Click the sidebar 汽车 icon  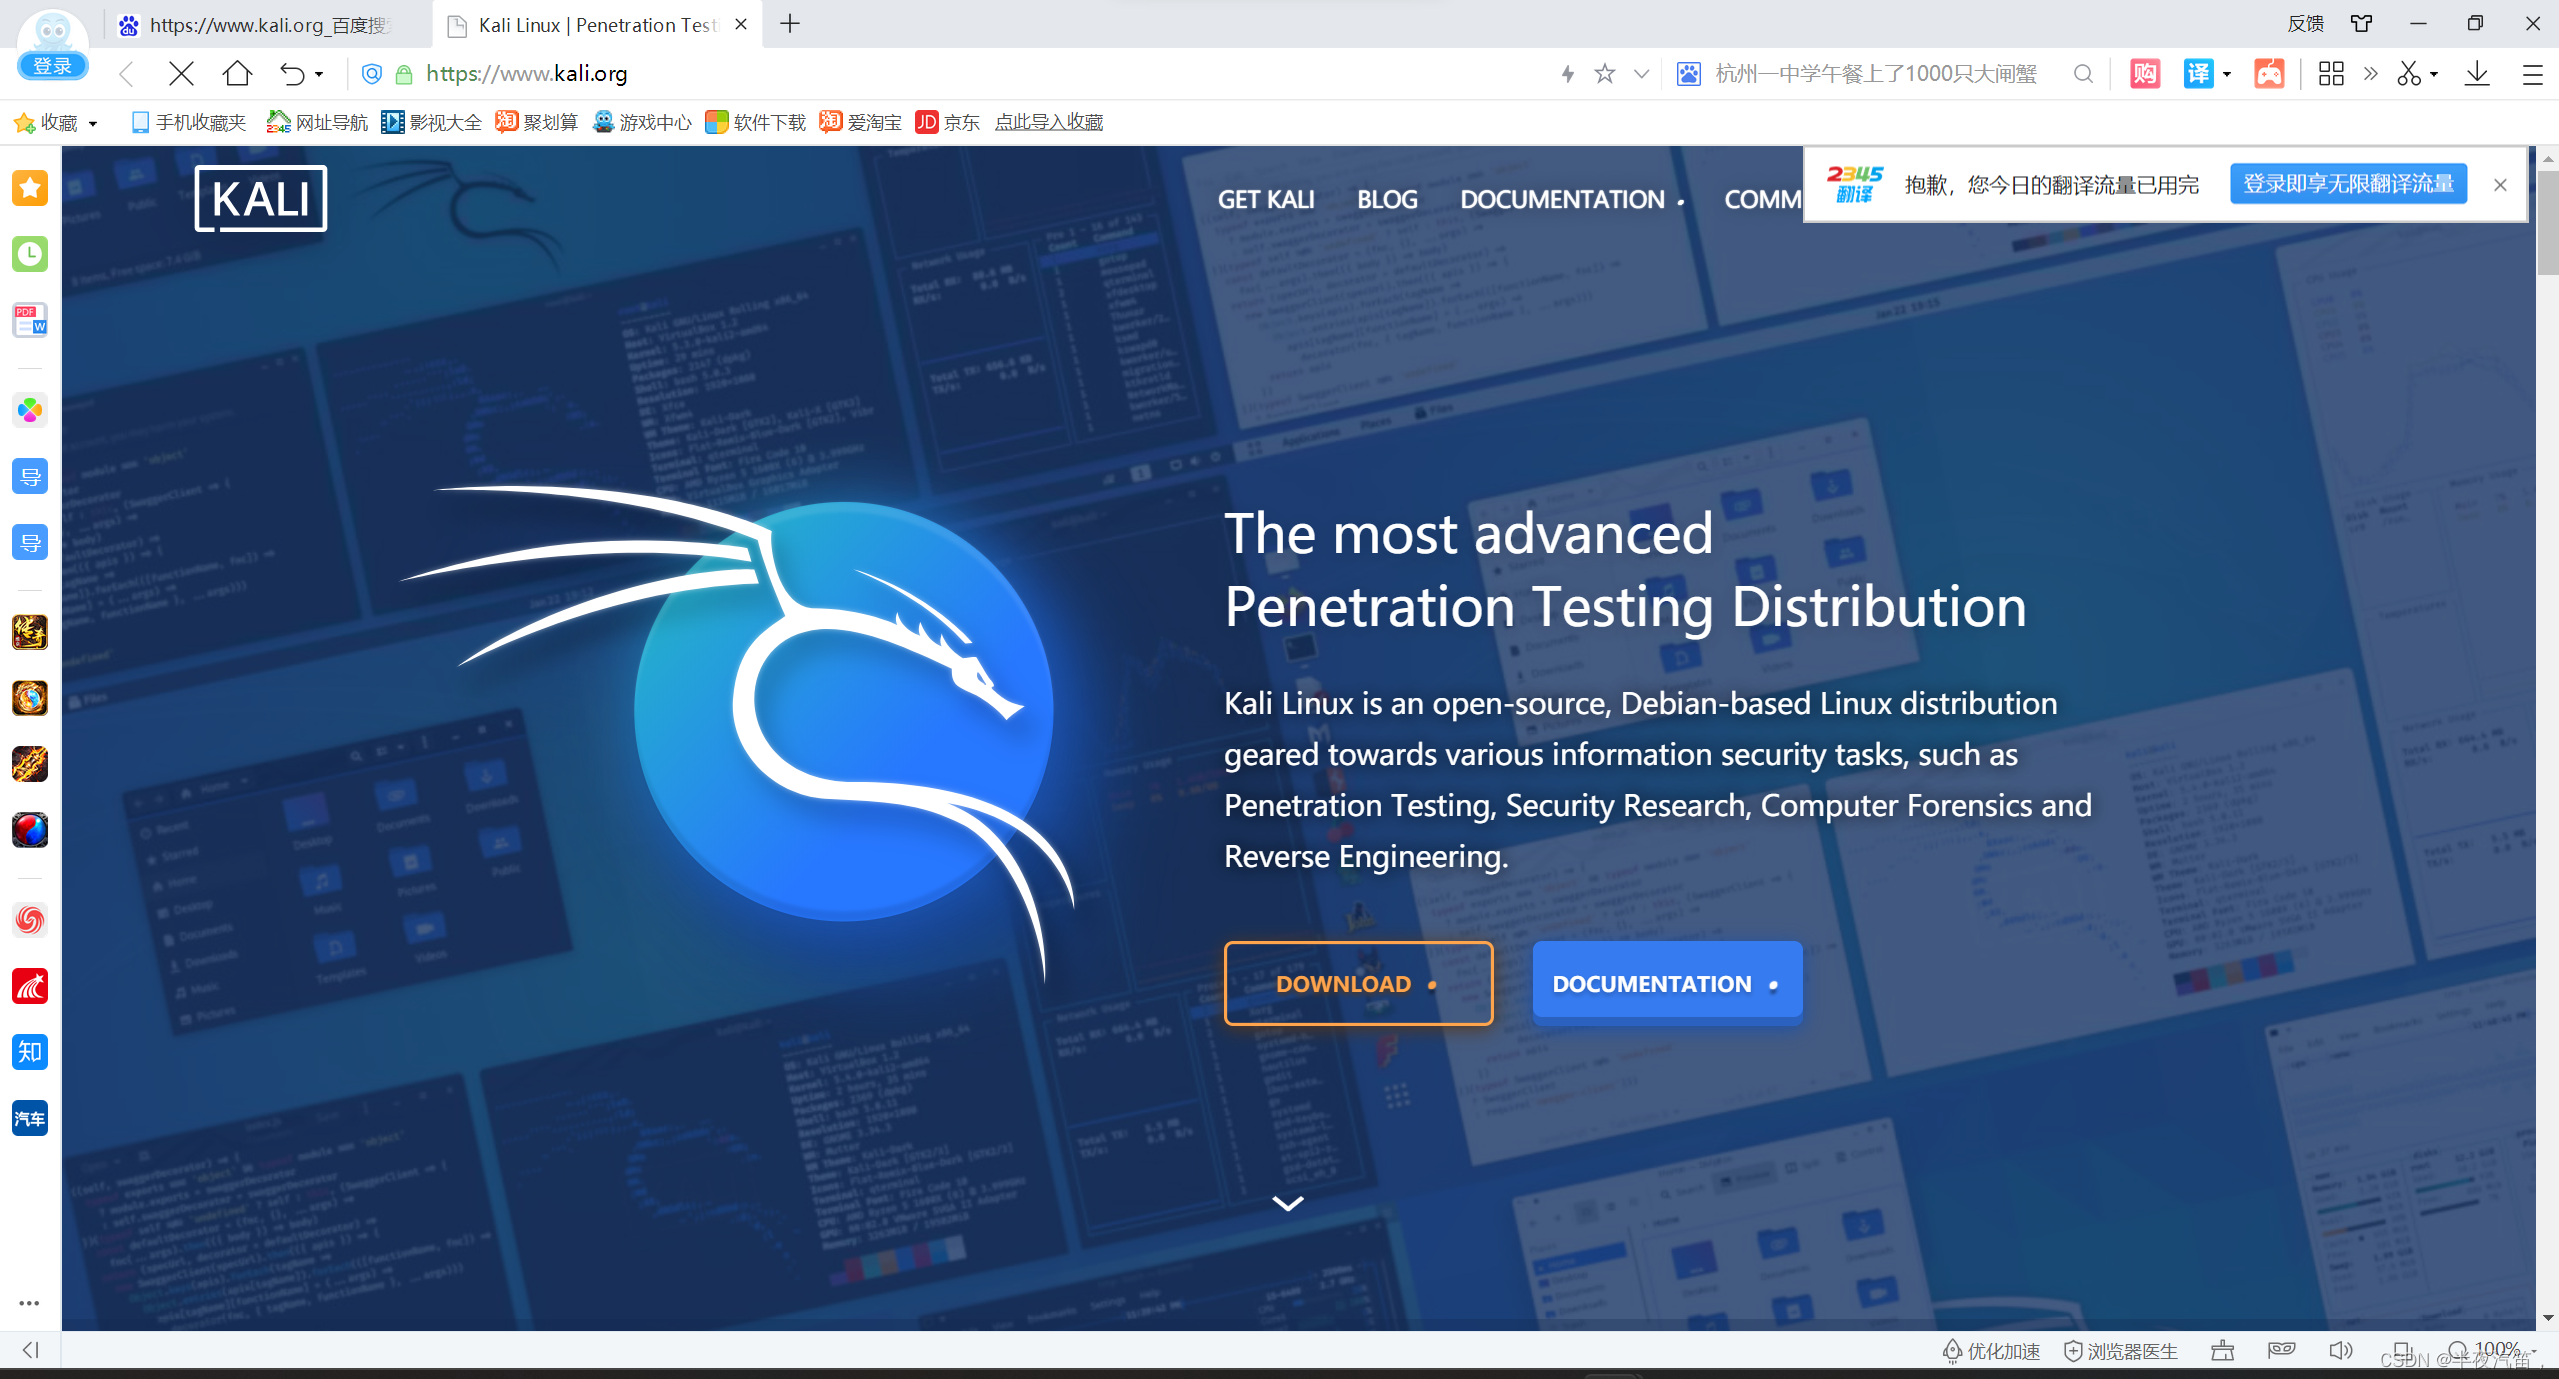point(30,1118)
